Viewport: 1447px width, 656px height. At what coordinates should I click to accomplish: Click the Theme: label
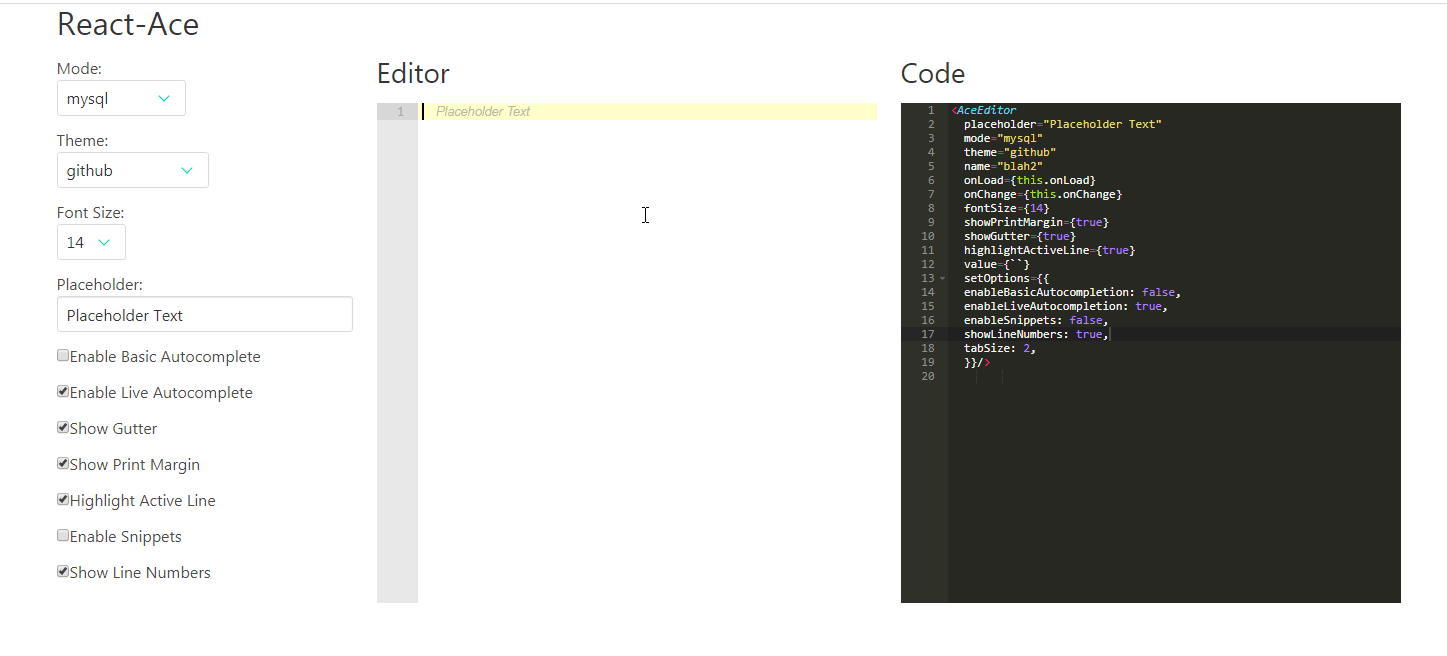83,140
